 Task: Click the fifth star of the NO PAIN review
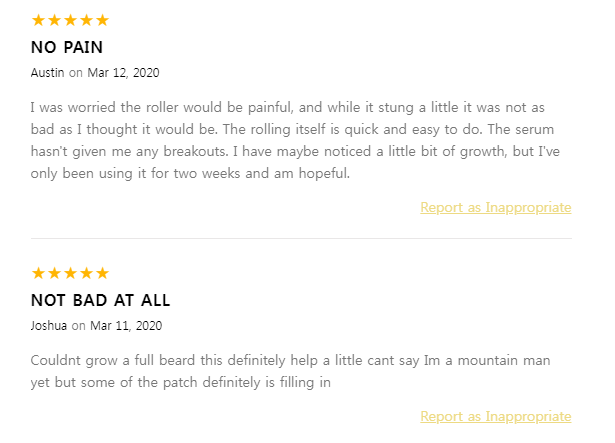pyautogui.click(x=102, y=20)
